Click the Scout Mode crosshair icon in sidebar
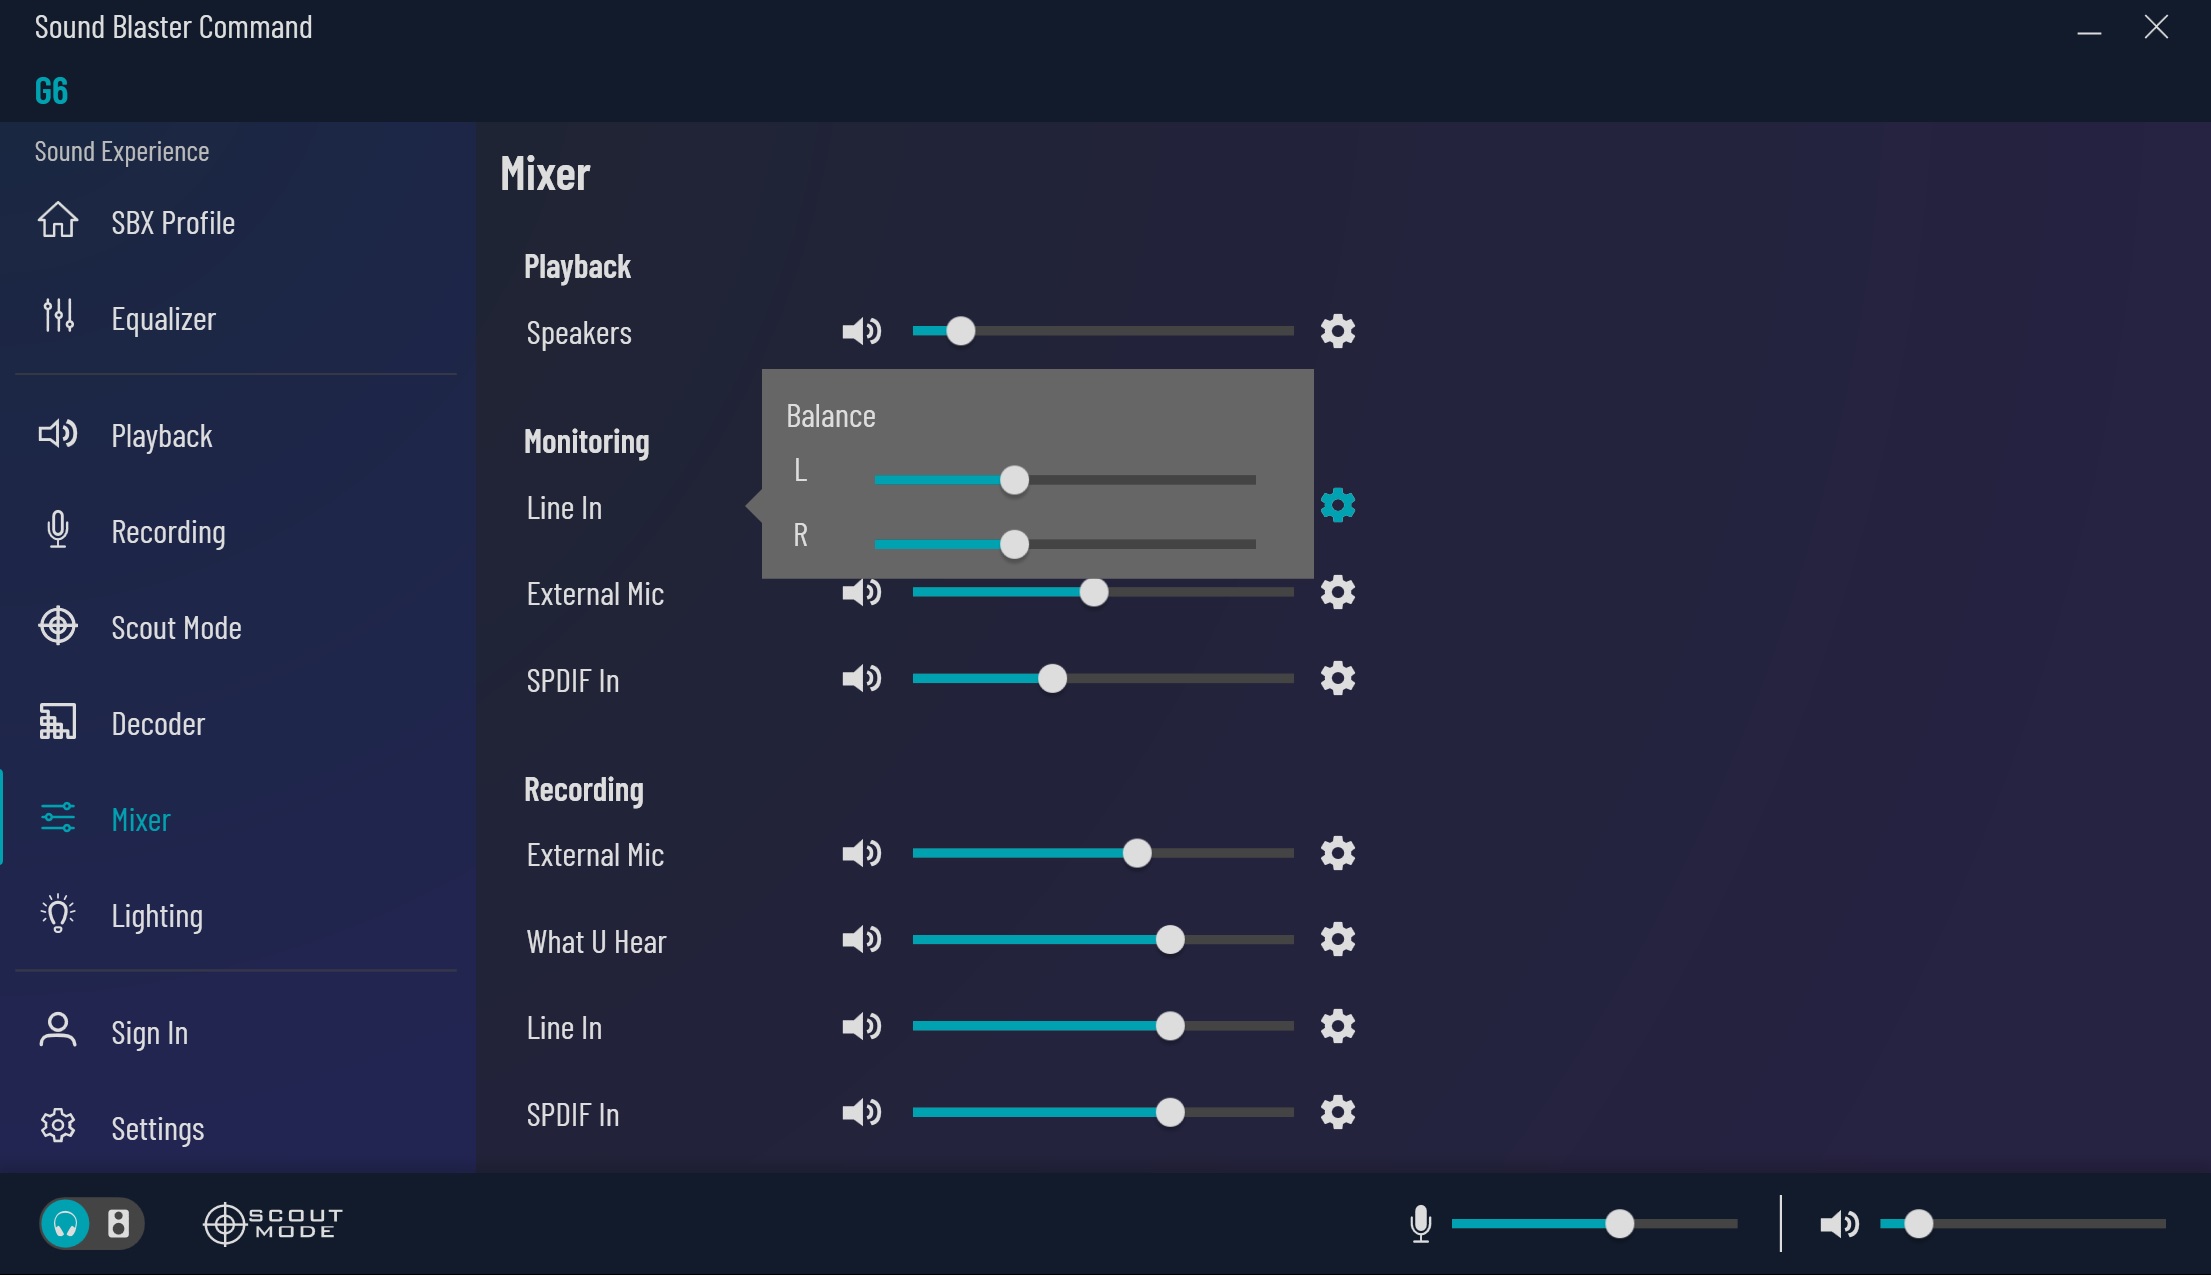 tap(58, 625)
